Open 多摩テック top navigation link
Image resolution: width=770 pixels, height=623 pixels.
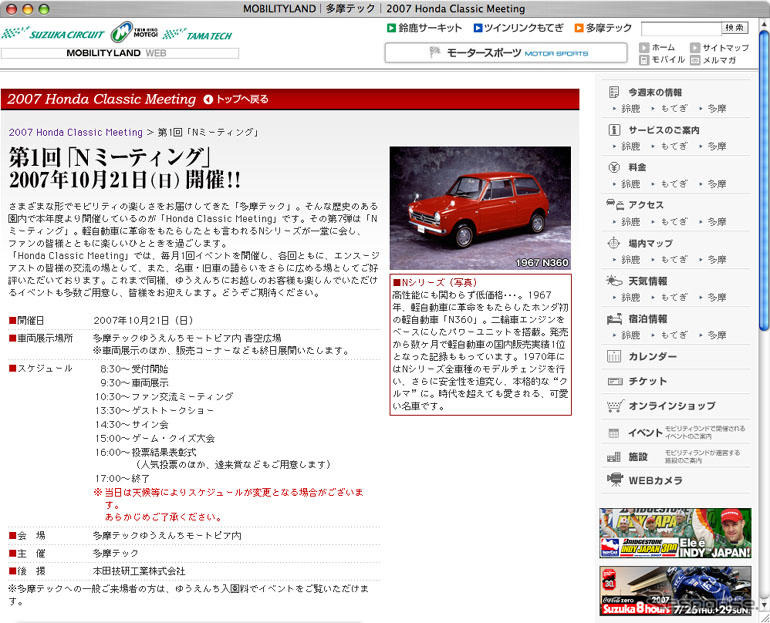[x=603, y=28]
